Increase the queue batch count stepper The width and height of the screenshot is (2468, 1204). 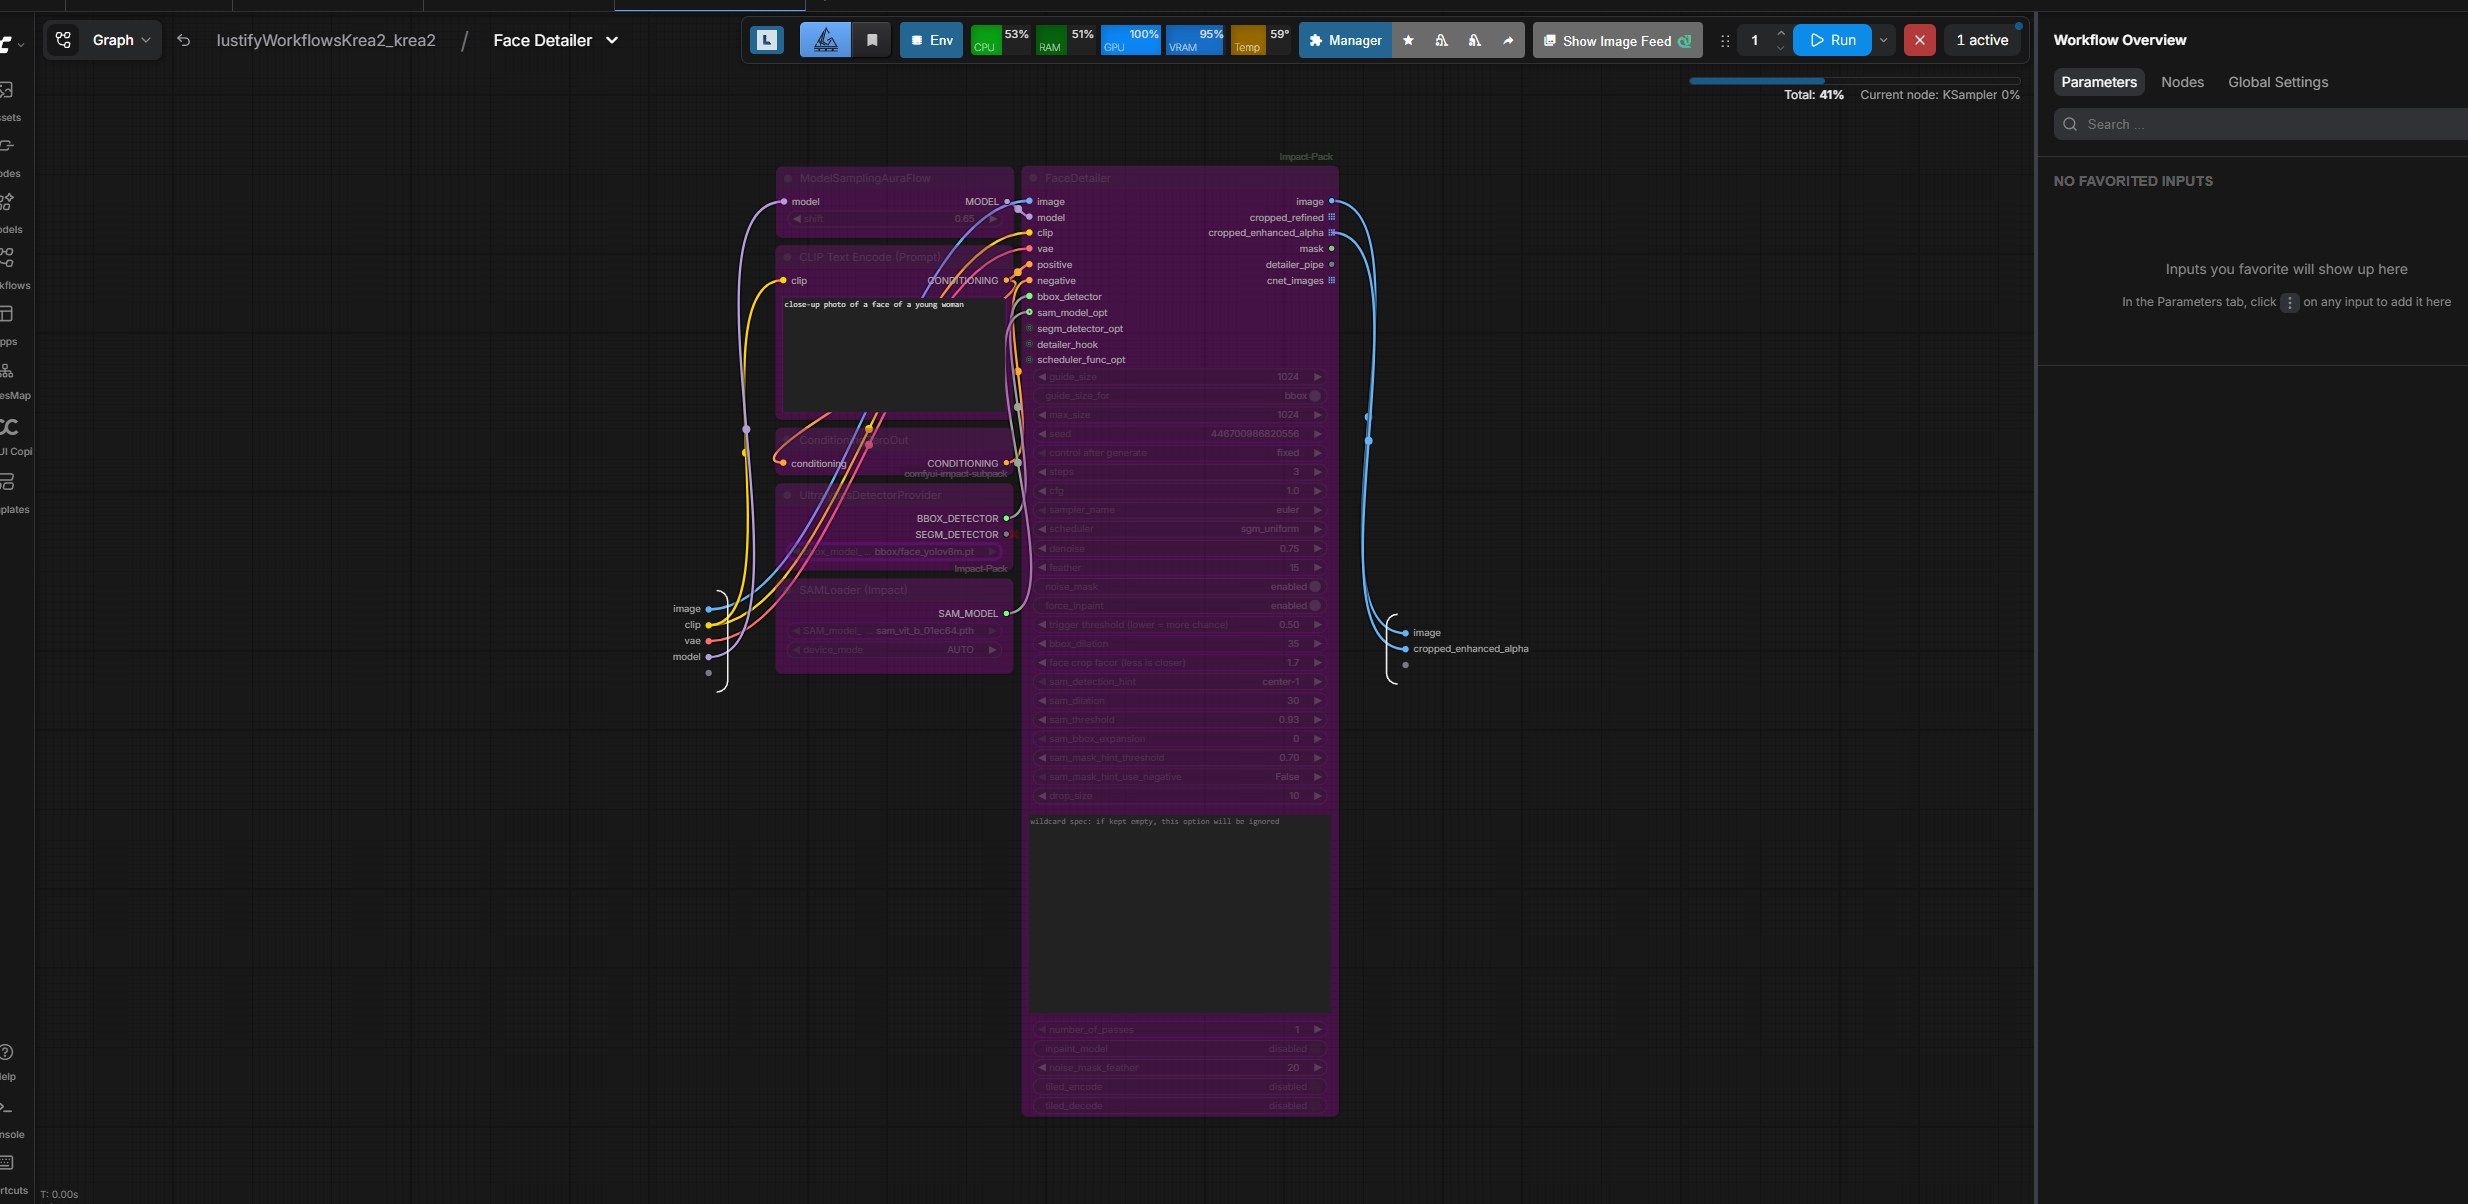[x=1781, y=33]
